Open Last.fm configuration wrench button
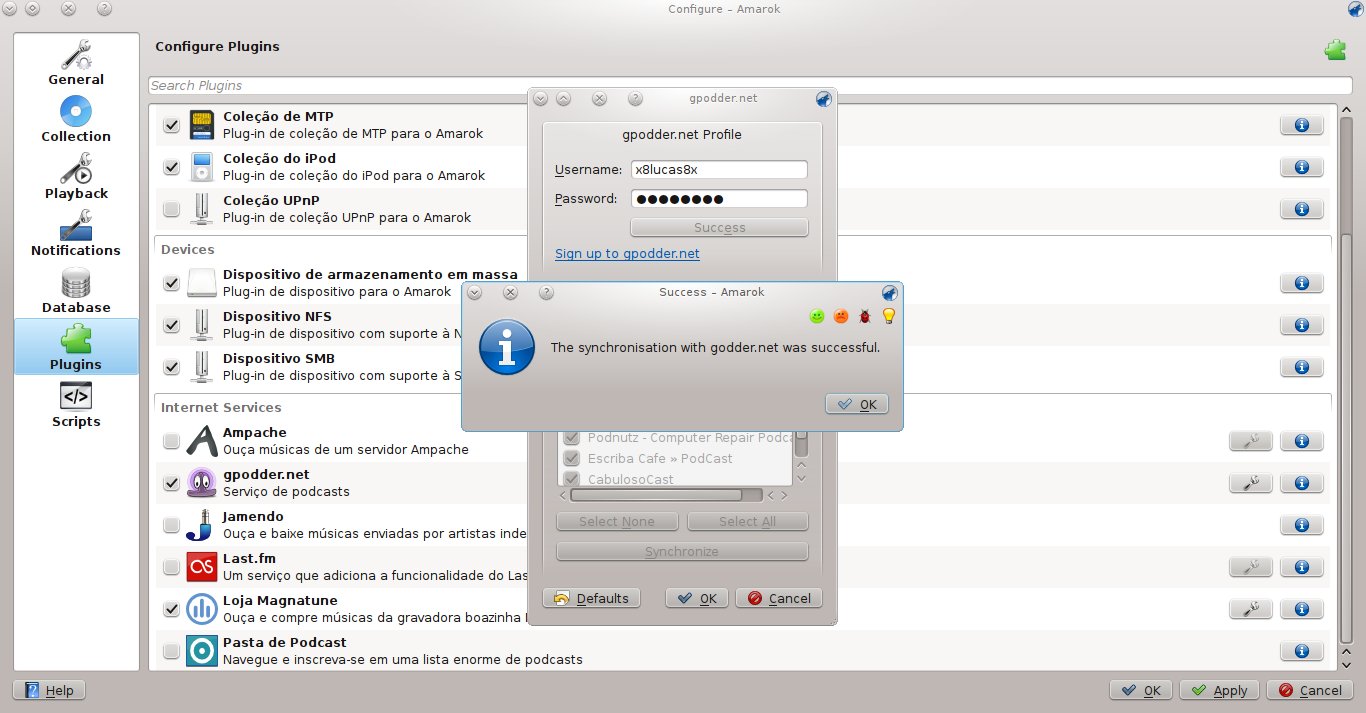The width and height of the screenshot is (1366, 713). pos(1250,567)
